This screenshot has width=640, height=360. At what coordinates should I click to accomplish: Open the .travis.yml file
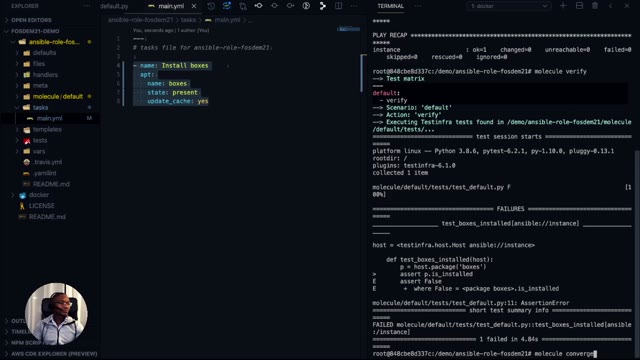click(x=48, y=162)
